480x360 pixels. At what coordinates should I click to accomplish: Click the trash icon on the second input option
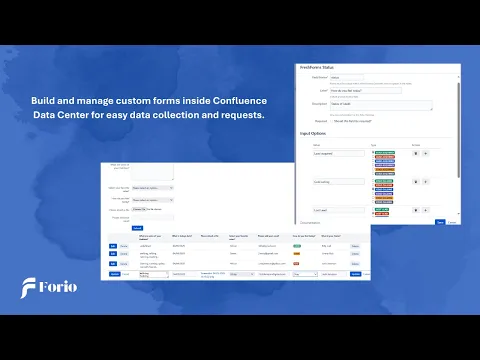point(415,182)
